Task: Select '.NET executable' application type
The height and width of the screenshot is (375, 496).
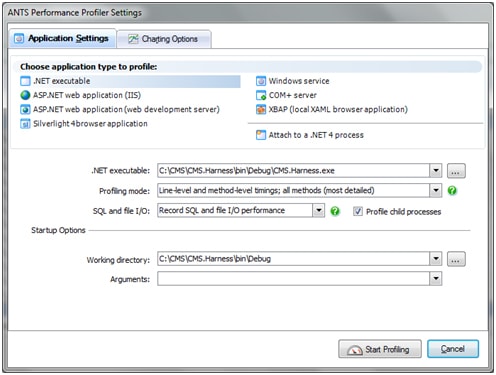Action: 130,81
